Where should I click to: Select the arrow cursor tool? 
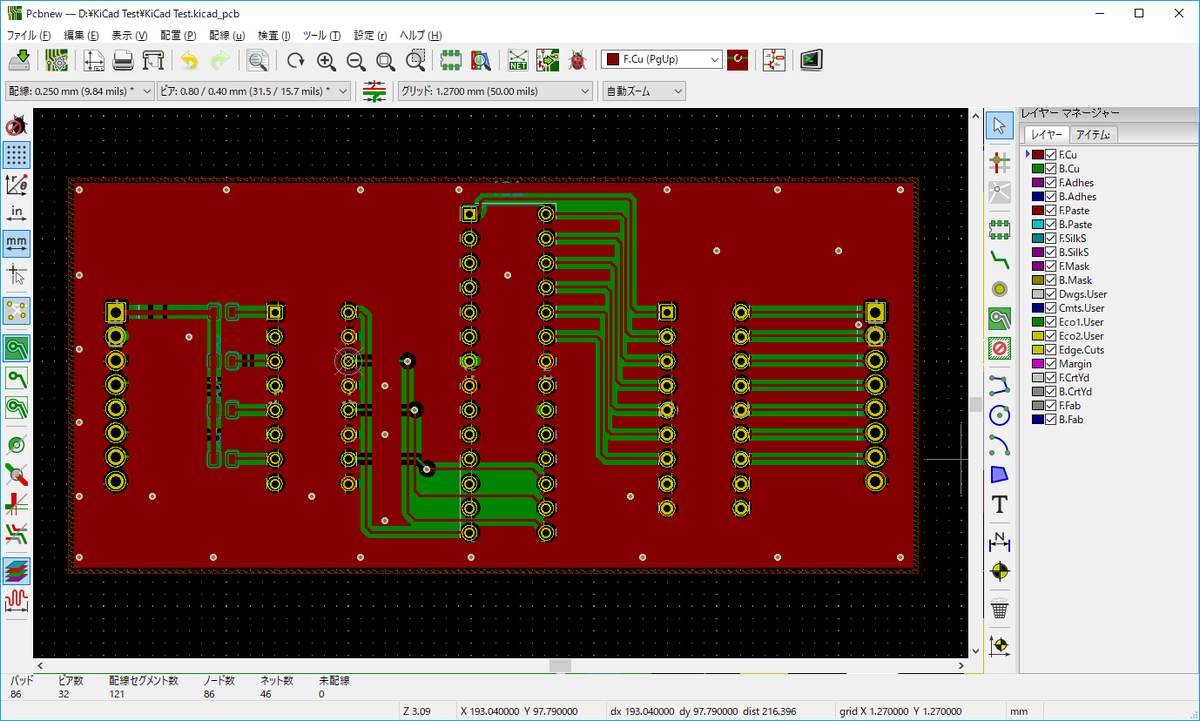click(999, 125)
